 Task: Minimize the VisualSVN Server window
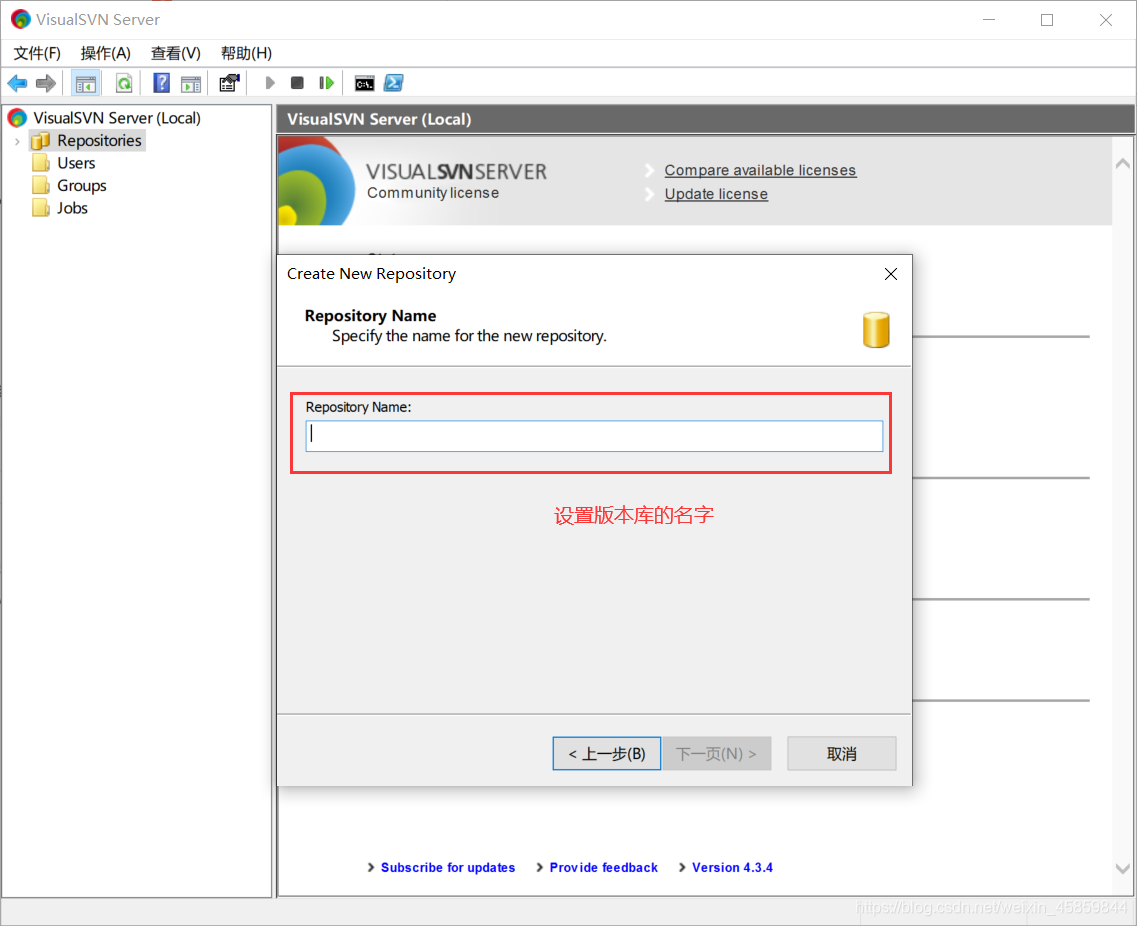(x=989, y=20)
